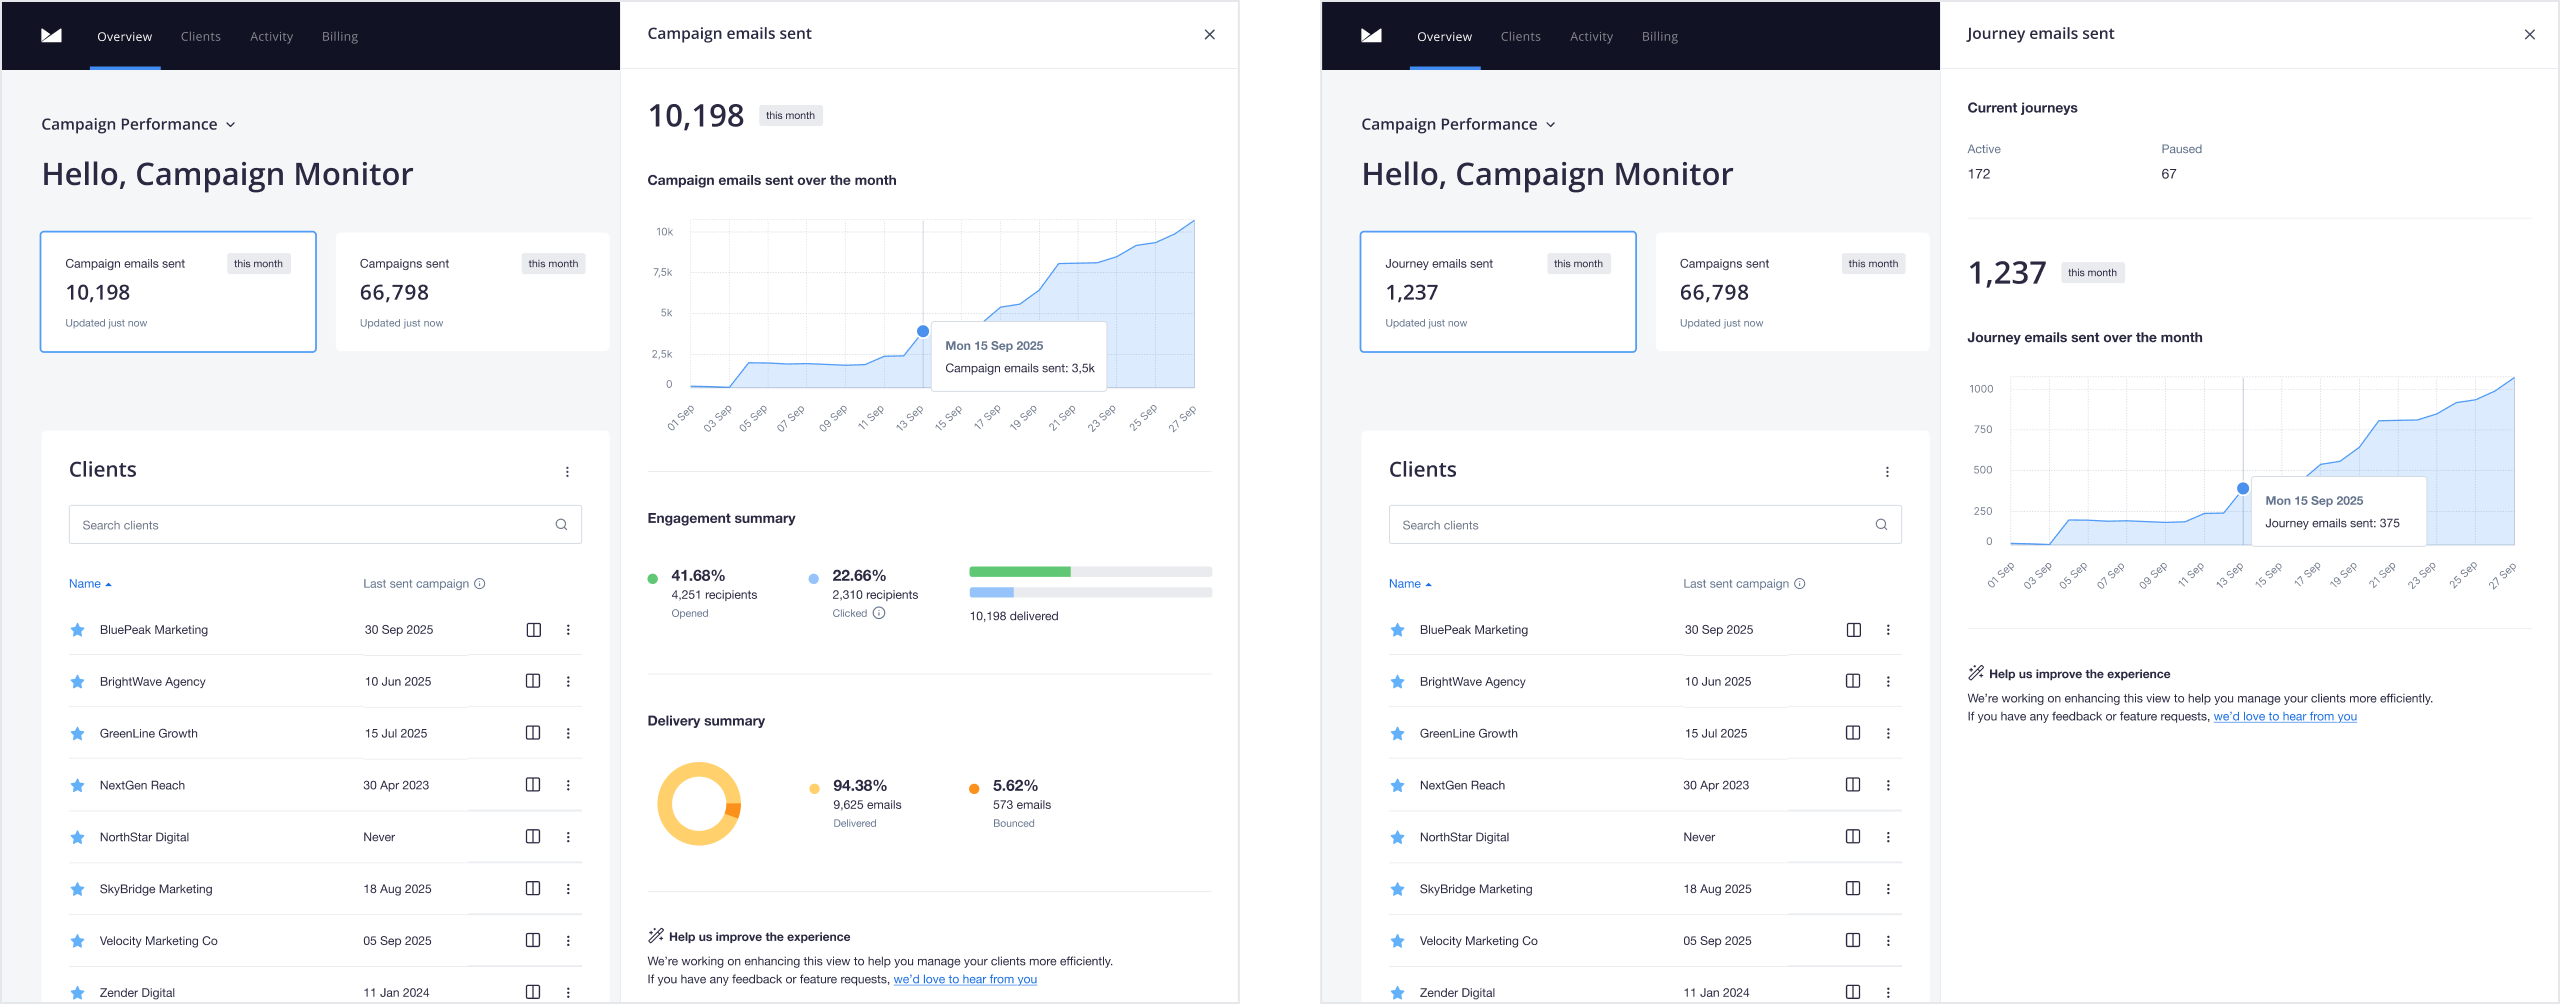The height and width of the screenshot is (1004, 2560).
Task: Open NextGen Reach side panel in left window
Action: [x=533, y=785]
